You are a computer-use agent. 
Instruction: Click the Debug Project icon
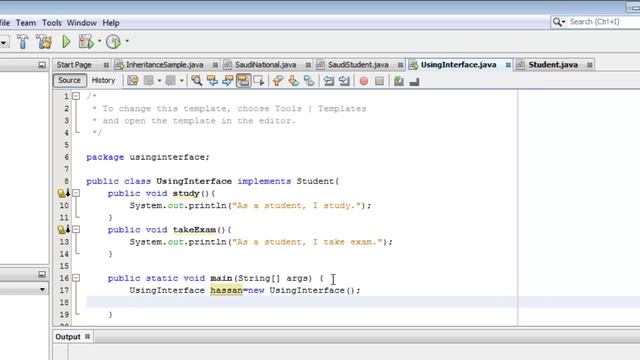tap(86, 41)
